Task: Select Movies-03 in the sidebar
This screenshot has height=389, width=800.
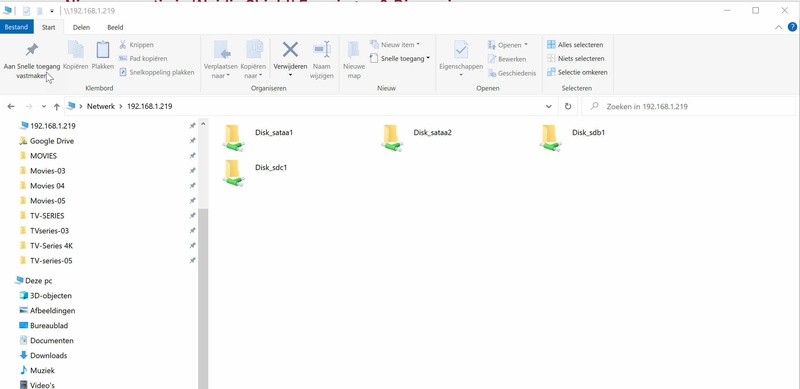Action: [x=47, y=171]
